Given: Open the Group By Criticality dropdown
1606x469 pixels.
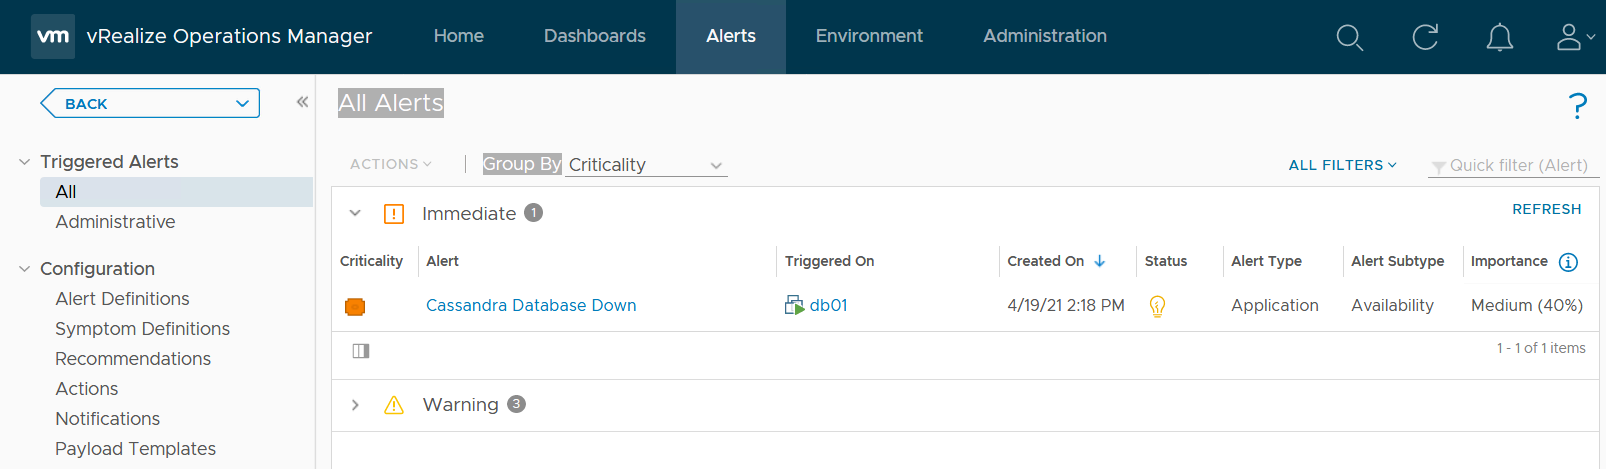Looking at the screenshot, I should click(645, 165).
